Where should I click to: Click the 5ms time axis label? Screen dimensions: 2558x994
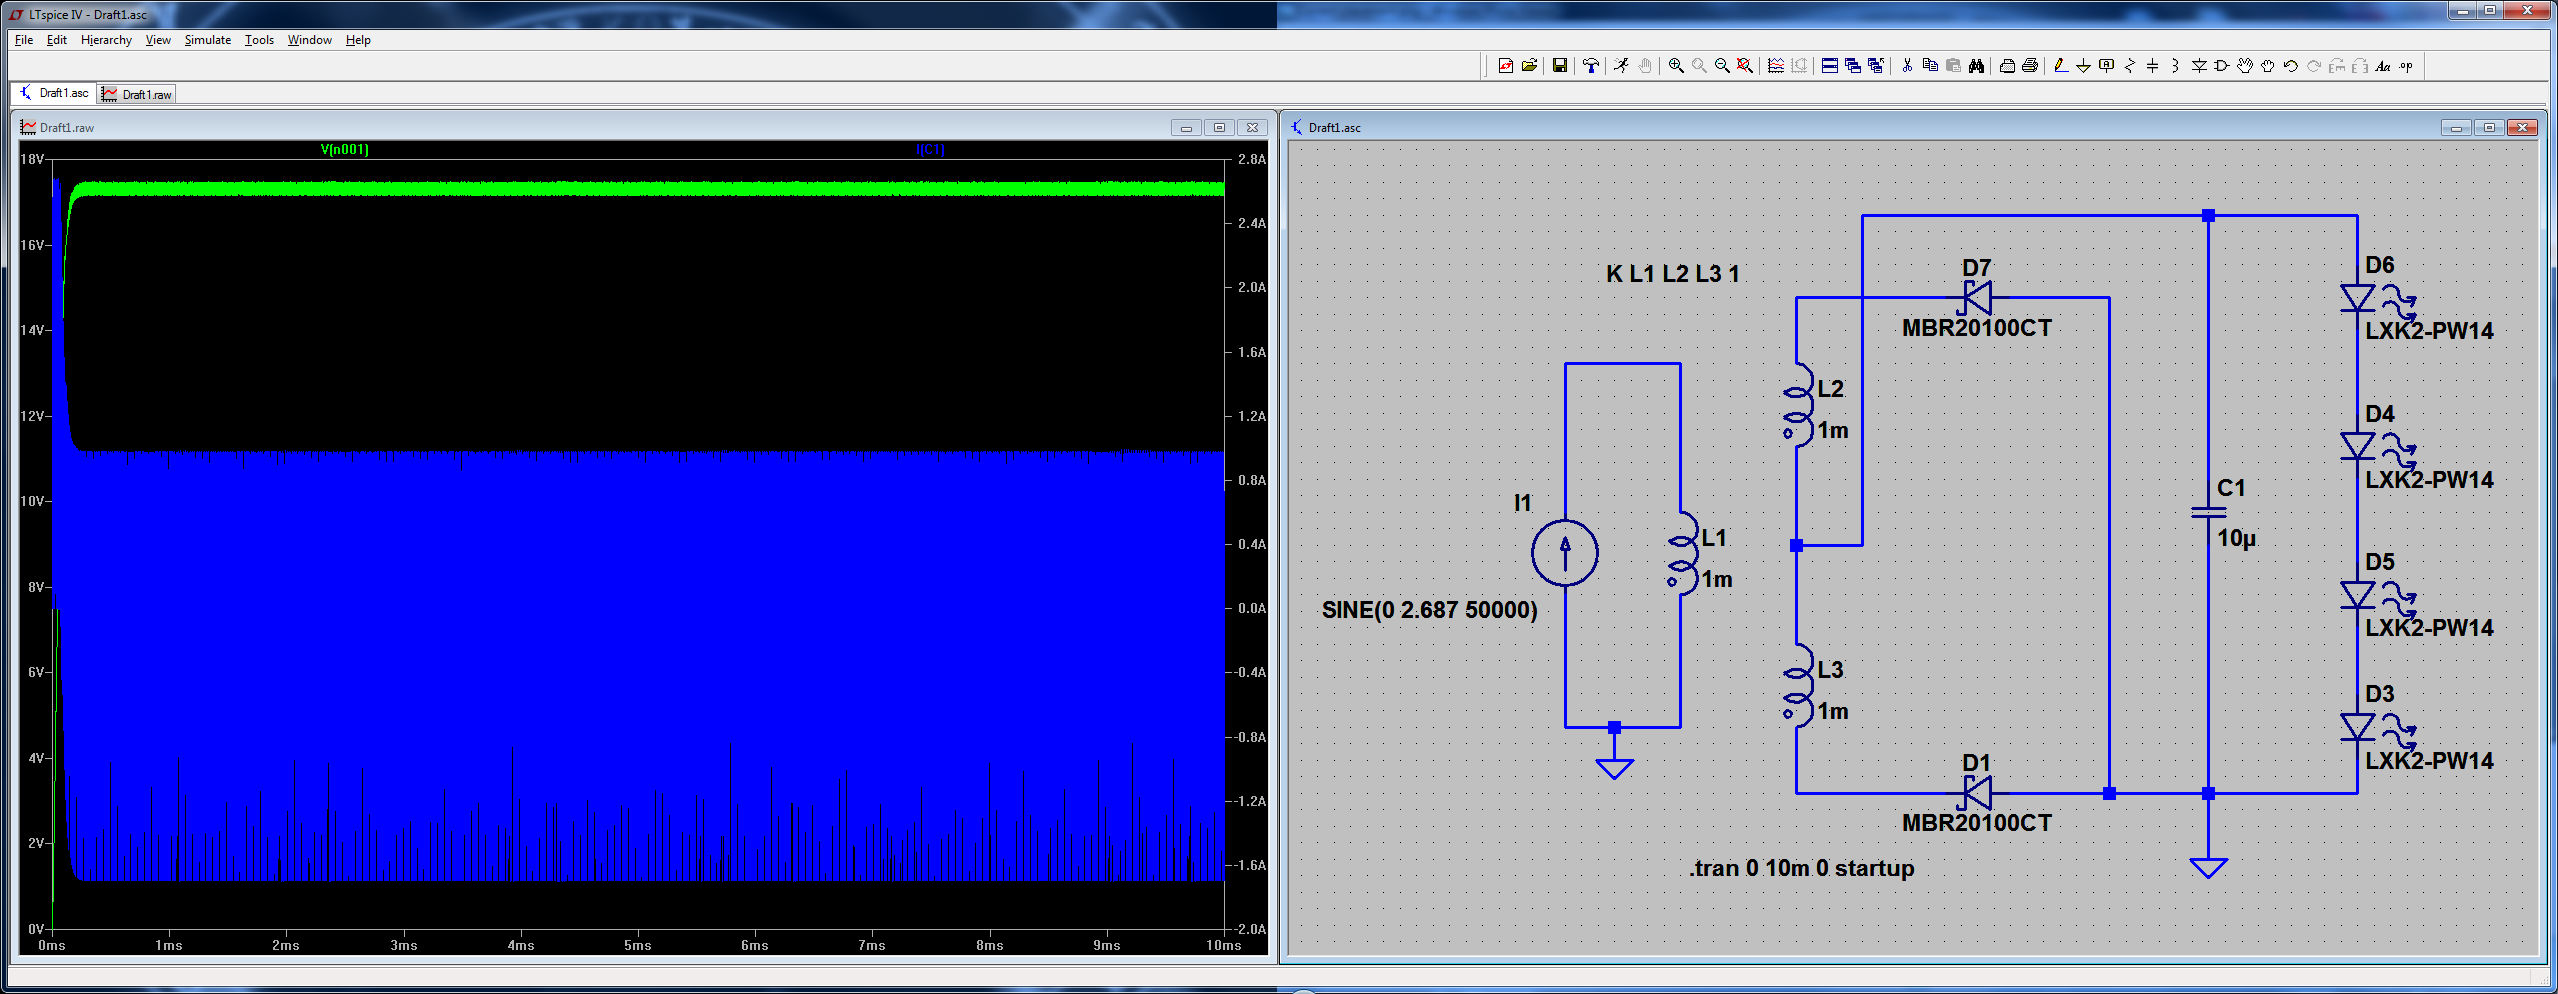click(x=638, y=945)
